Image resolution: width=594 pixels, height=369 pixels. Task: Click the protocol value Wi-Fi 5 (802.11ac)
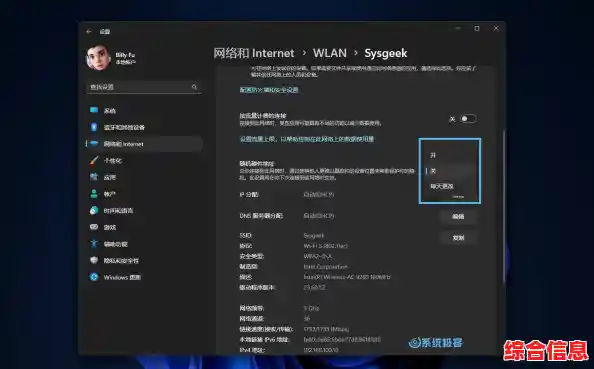pos(325,246)
